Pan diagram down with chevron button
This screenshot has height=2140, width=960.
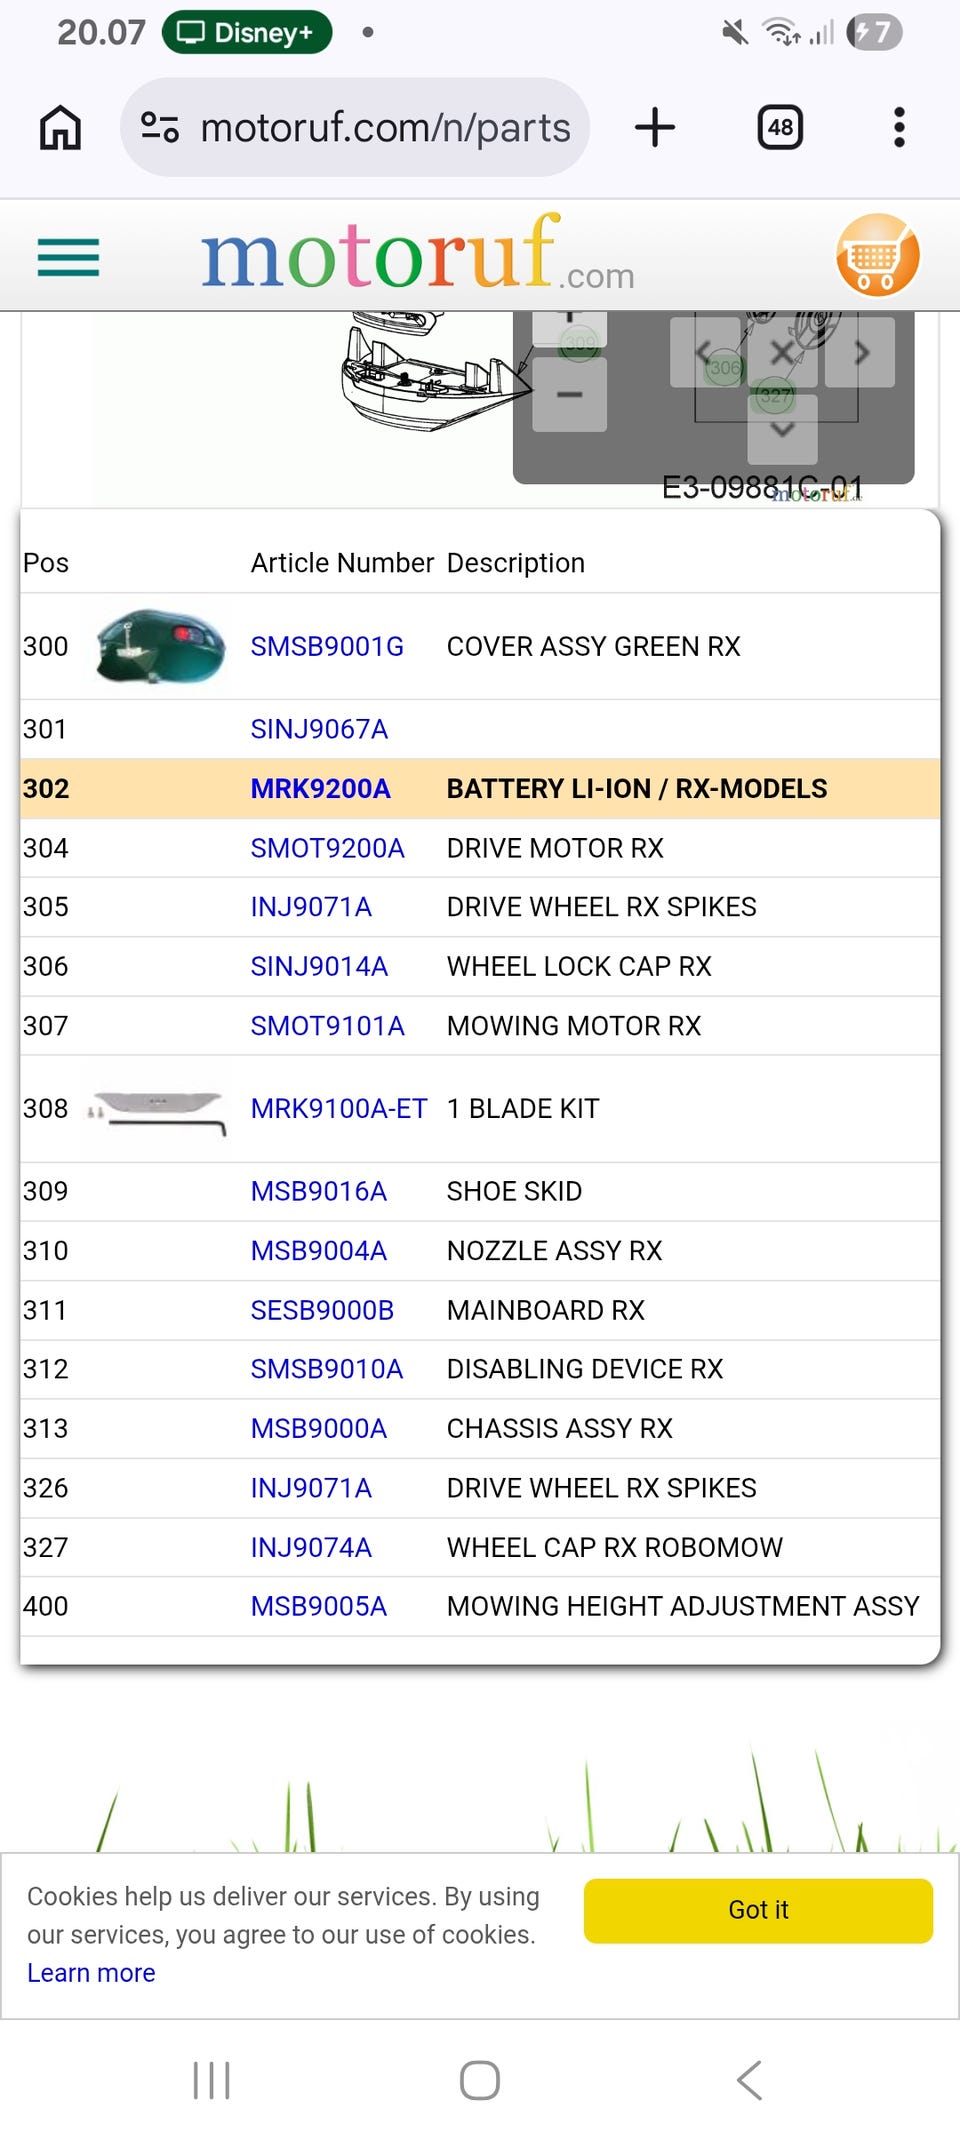pyautogui.click(x=783, y=428)
